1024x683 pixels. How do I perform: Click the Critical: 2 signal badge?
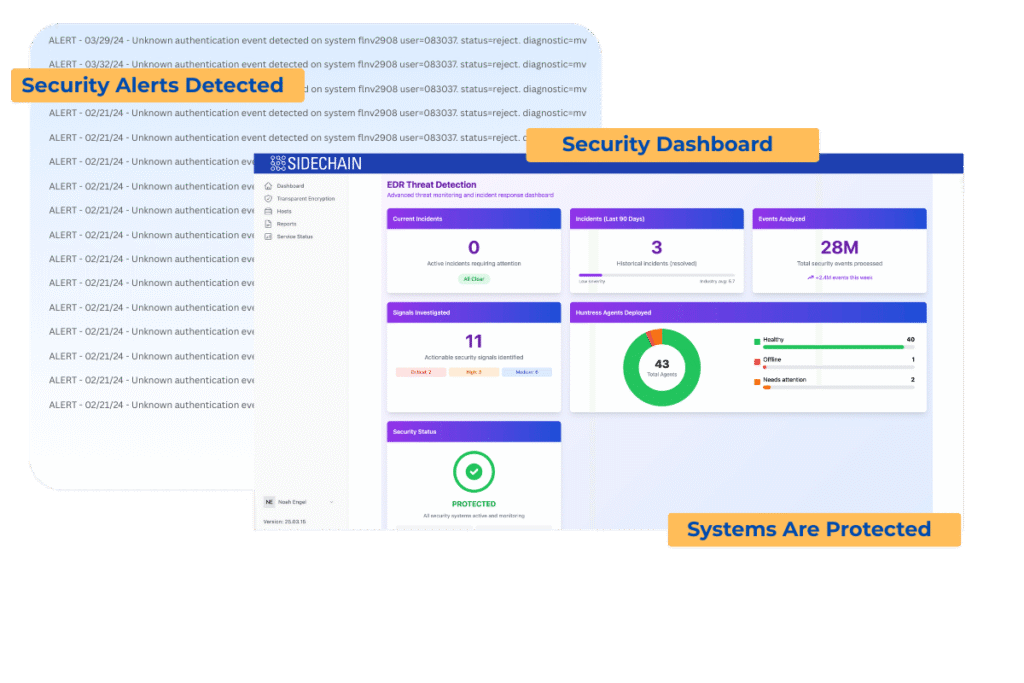point(421,372)
